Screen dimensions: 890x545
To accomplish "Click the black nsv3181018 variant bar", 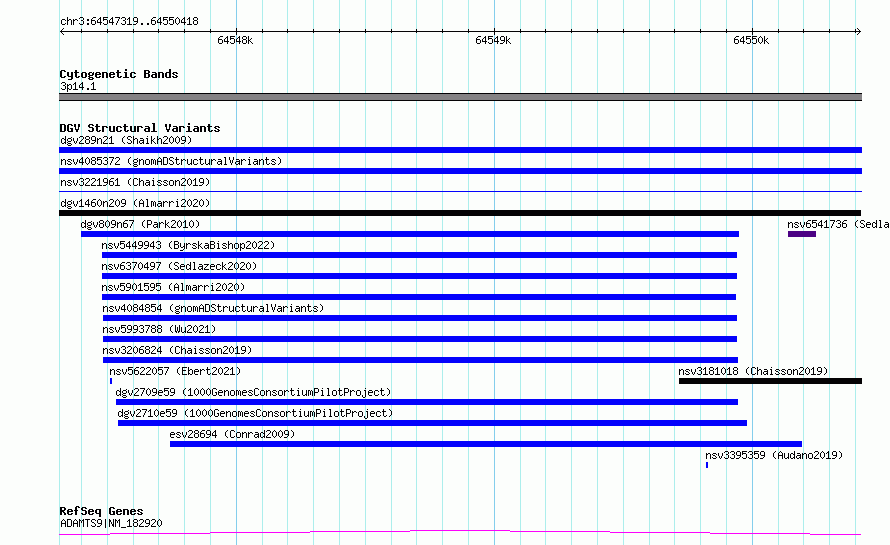I will click(x=770, y=381).
